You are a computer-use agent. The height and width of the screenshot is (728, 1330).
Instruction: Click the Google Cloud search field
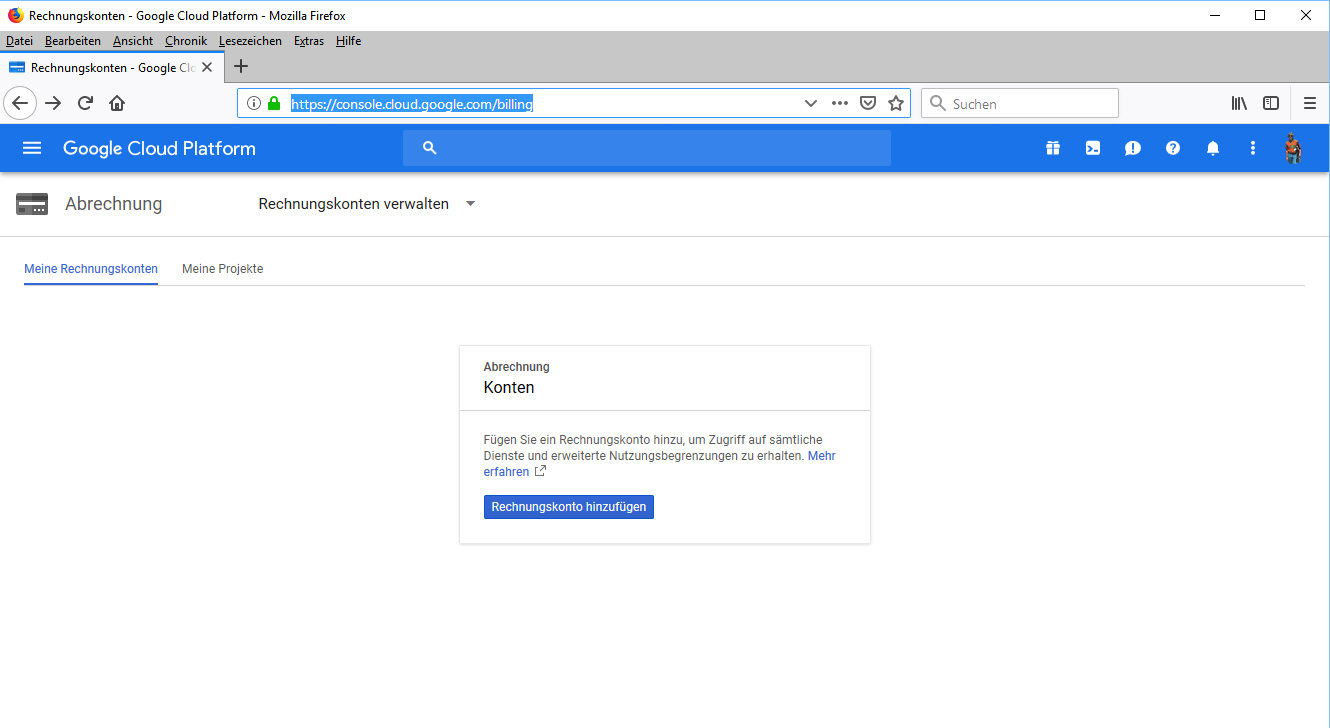pos(646,148)
